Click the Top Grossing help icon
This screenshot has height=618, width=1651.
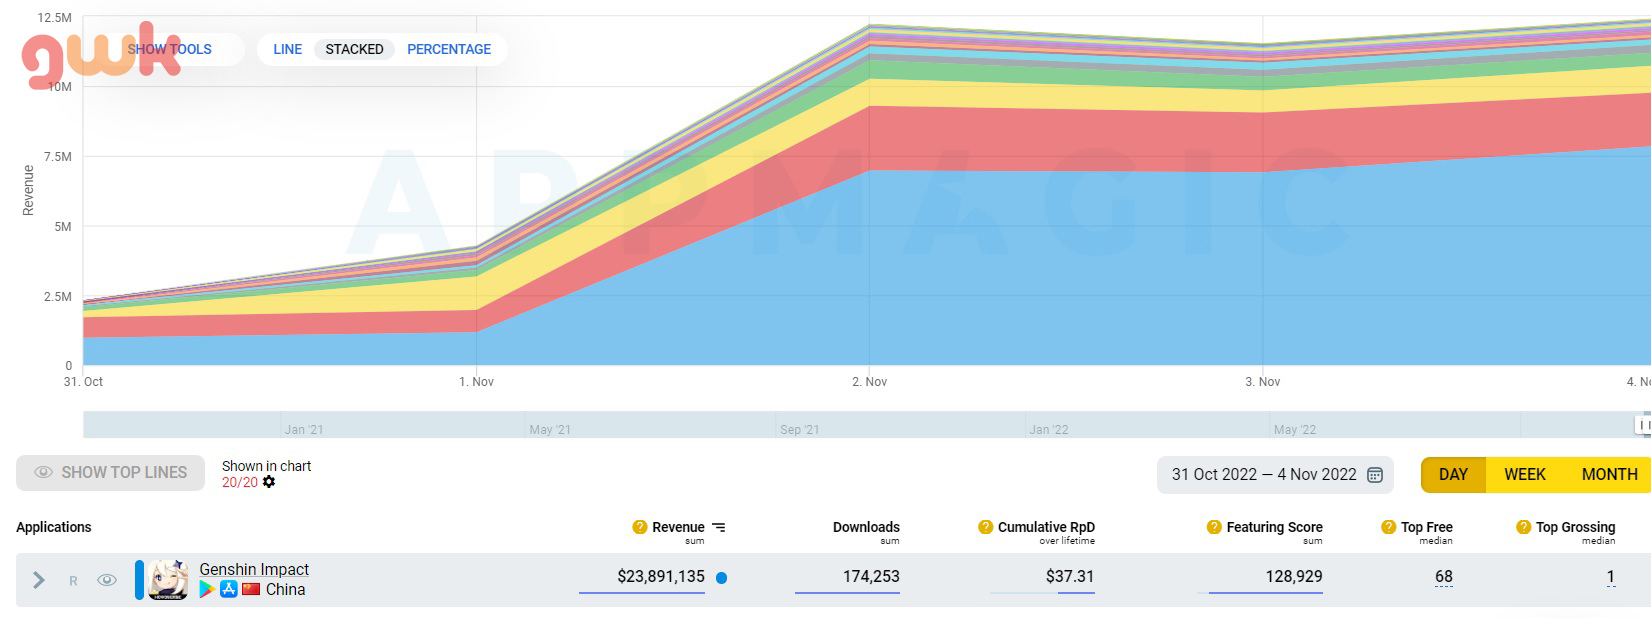point(1523,527)
